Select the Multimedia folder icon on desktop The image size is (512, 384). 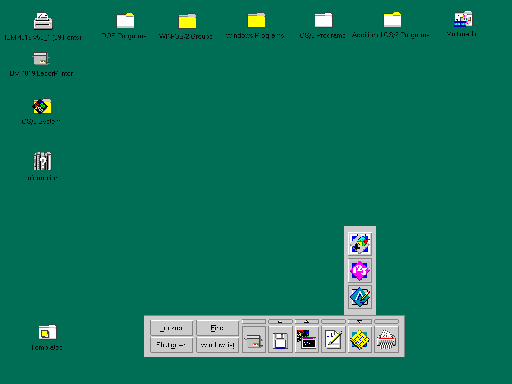(463, 19)
